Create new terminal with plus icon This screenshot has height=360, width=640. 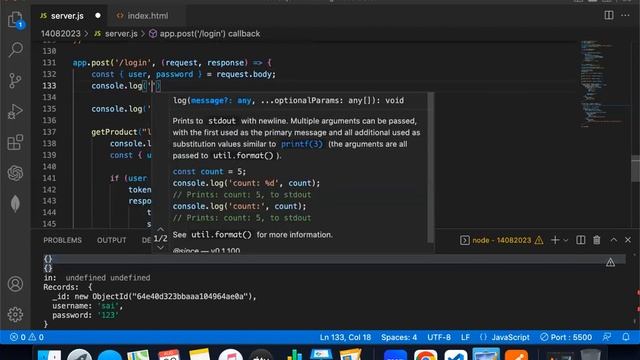pos(555,240)
